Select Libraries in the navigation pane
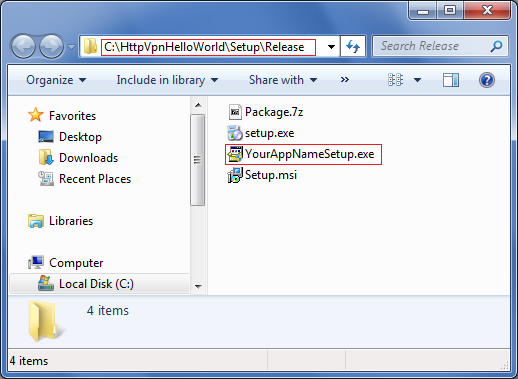The image size is (518, 379). click(71, 221)
